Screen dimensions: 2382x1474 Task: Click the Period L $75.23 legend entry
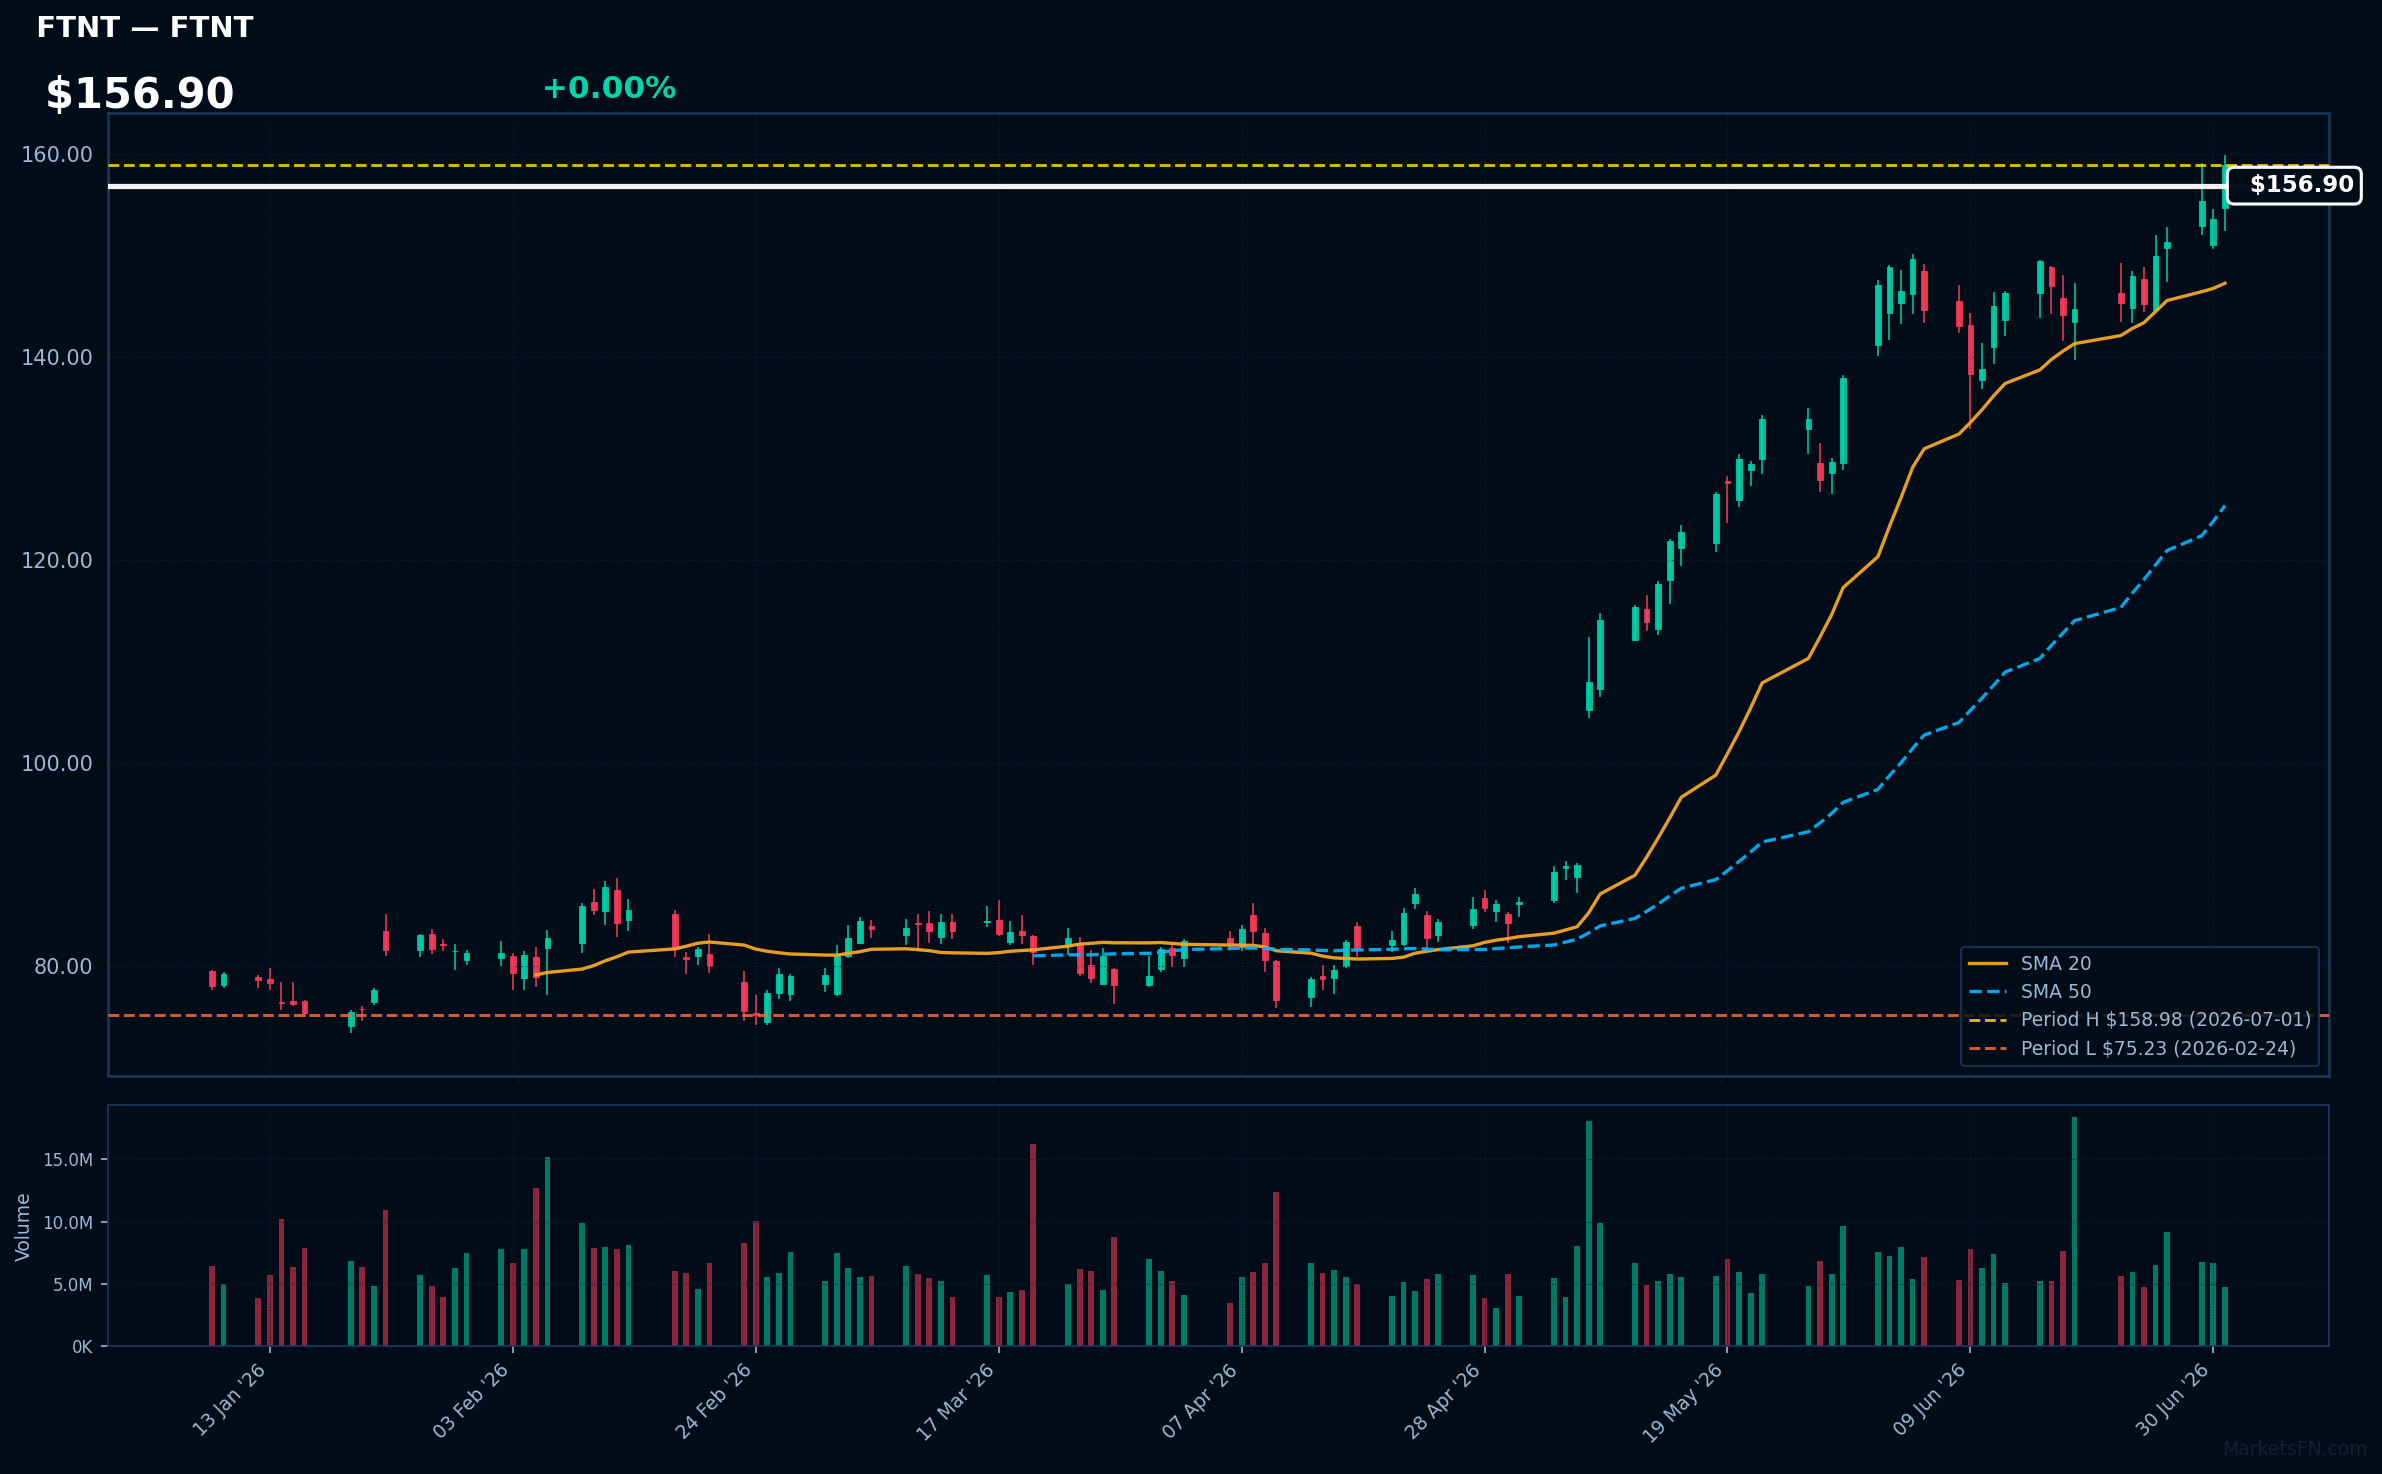click(2132, 1048)
